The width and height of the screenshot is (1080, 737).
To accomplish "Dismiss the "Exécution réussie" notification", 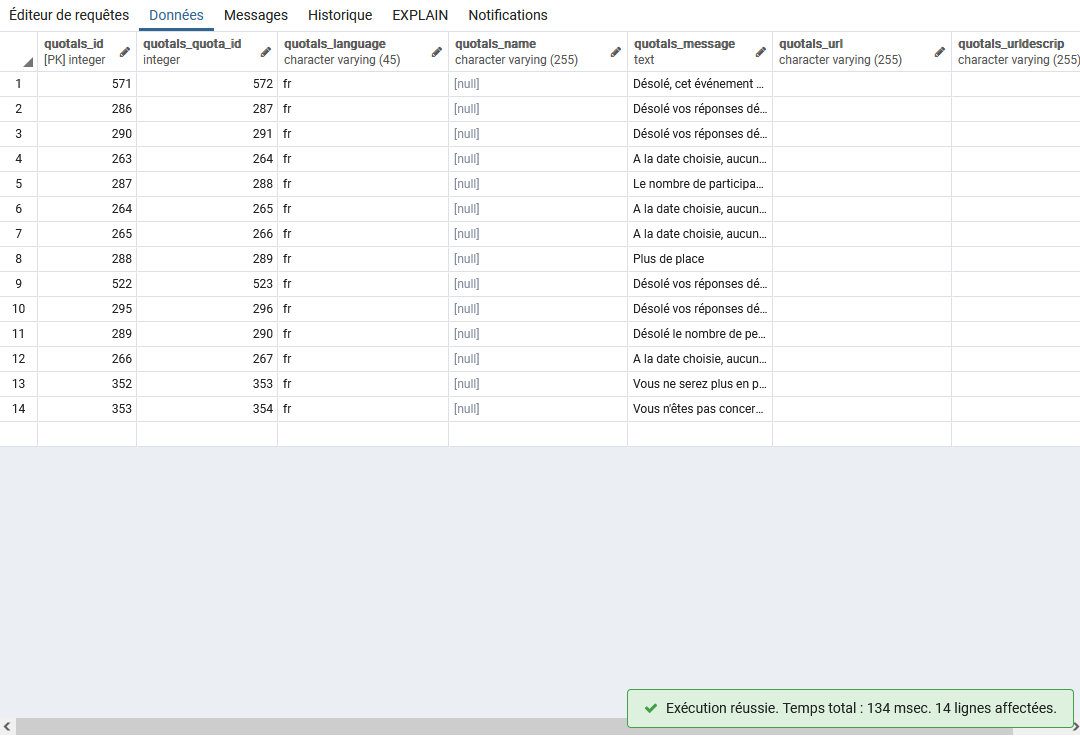I will click(850, 708).
